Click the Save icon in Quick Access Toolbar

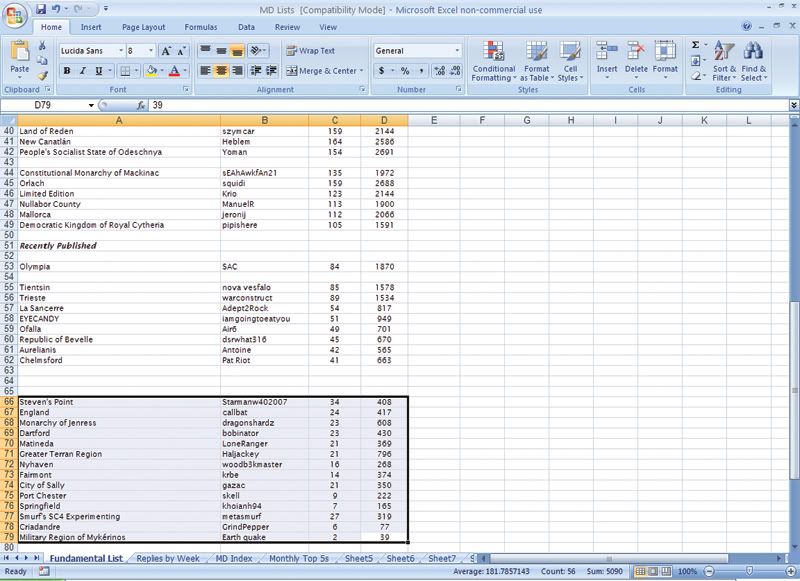[x=42, y=8]
